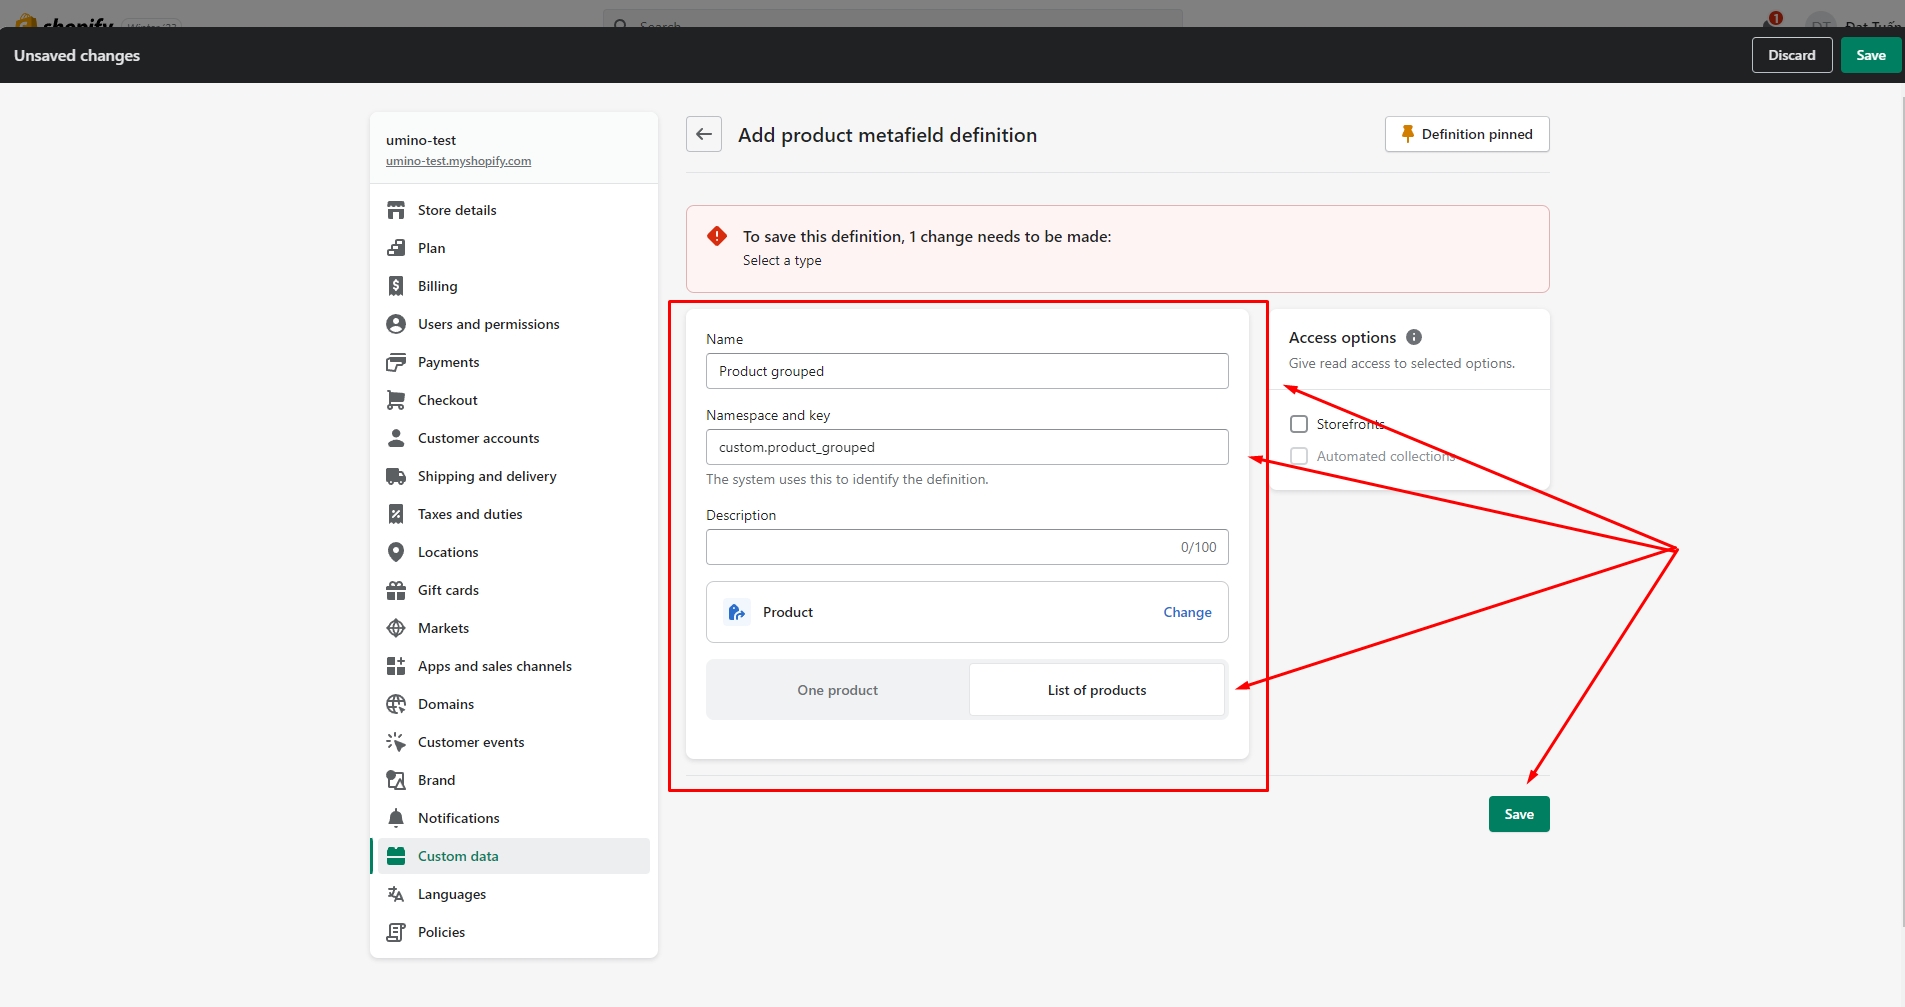Click the Locations pin icon
Viewport: 1905px width, 1007px height.
coord(396,552)
